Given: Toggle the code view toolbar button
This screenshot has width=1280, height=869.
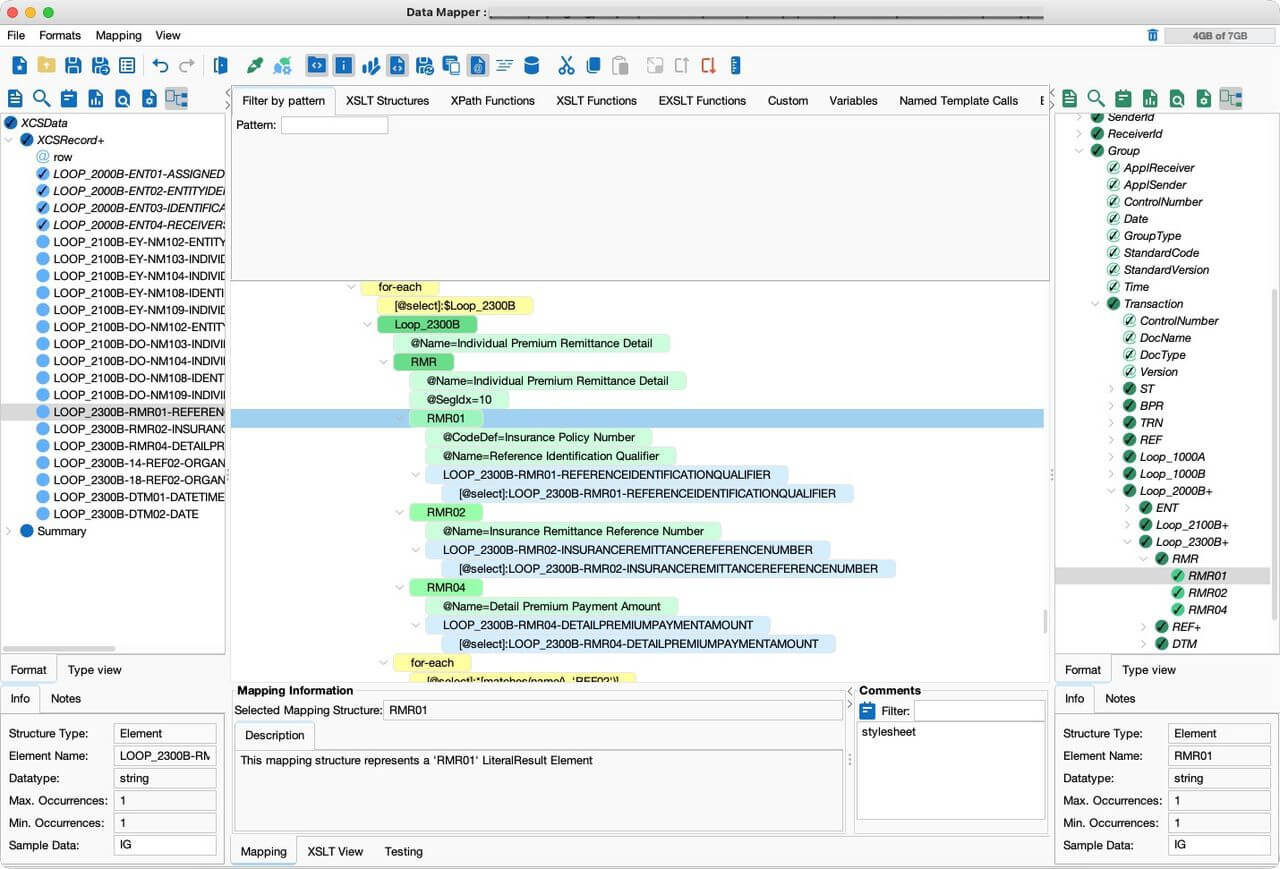Looking at the screenshot, I should pos(317,66).
